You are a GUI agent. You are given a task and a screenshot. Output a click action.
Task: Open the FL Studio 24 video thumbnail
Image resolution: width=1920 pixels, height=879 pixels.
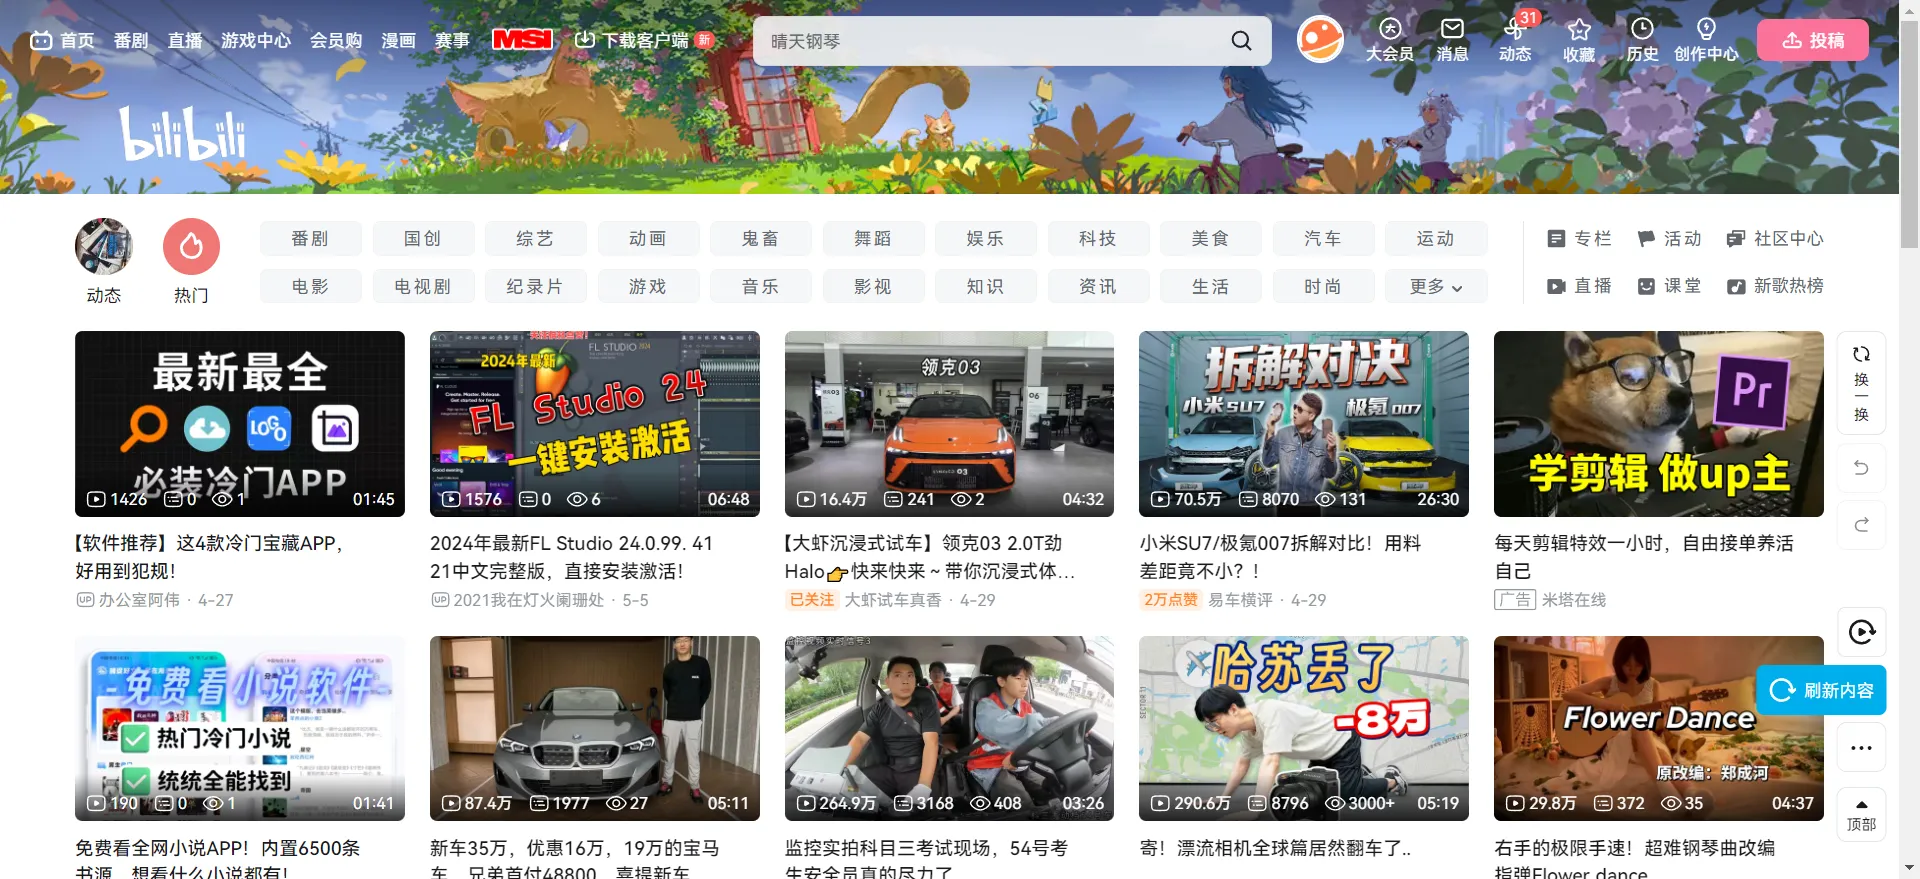(x=594, y=424)
